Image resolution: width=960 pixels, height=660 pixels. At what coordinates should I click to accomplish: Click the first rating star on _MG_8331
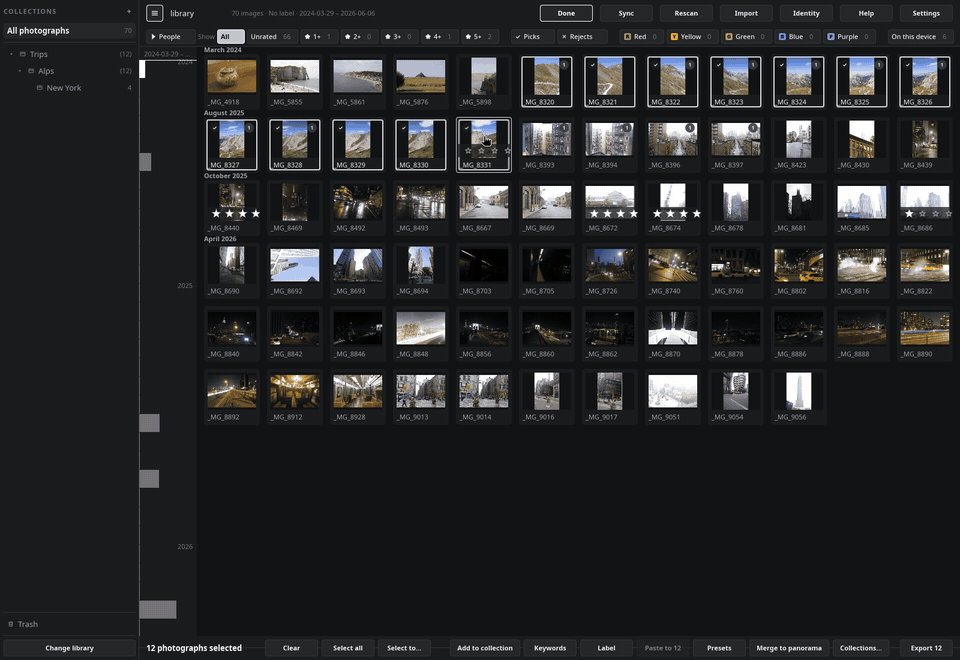(x=468, y=151)
